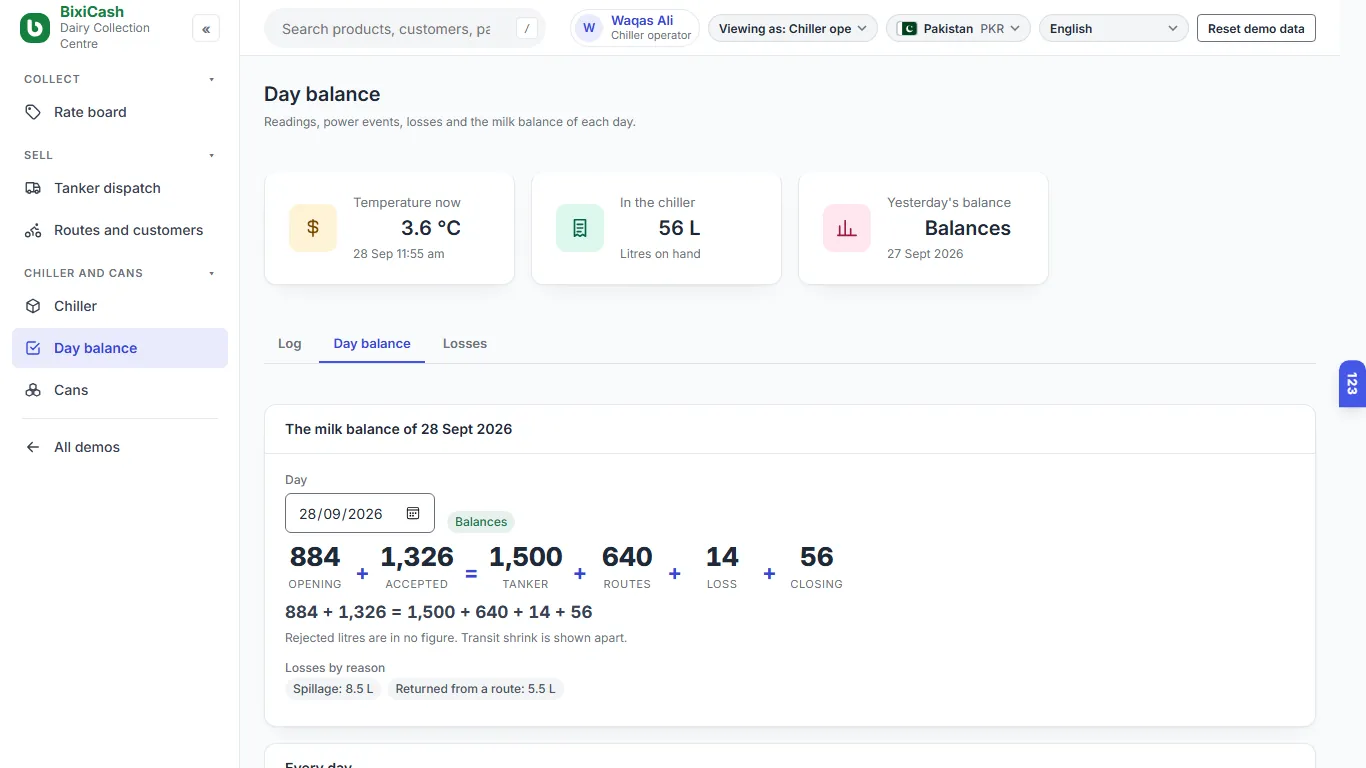Click the 1,500 TANKER figure
1366x768 pixels.
(526, 566)
